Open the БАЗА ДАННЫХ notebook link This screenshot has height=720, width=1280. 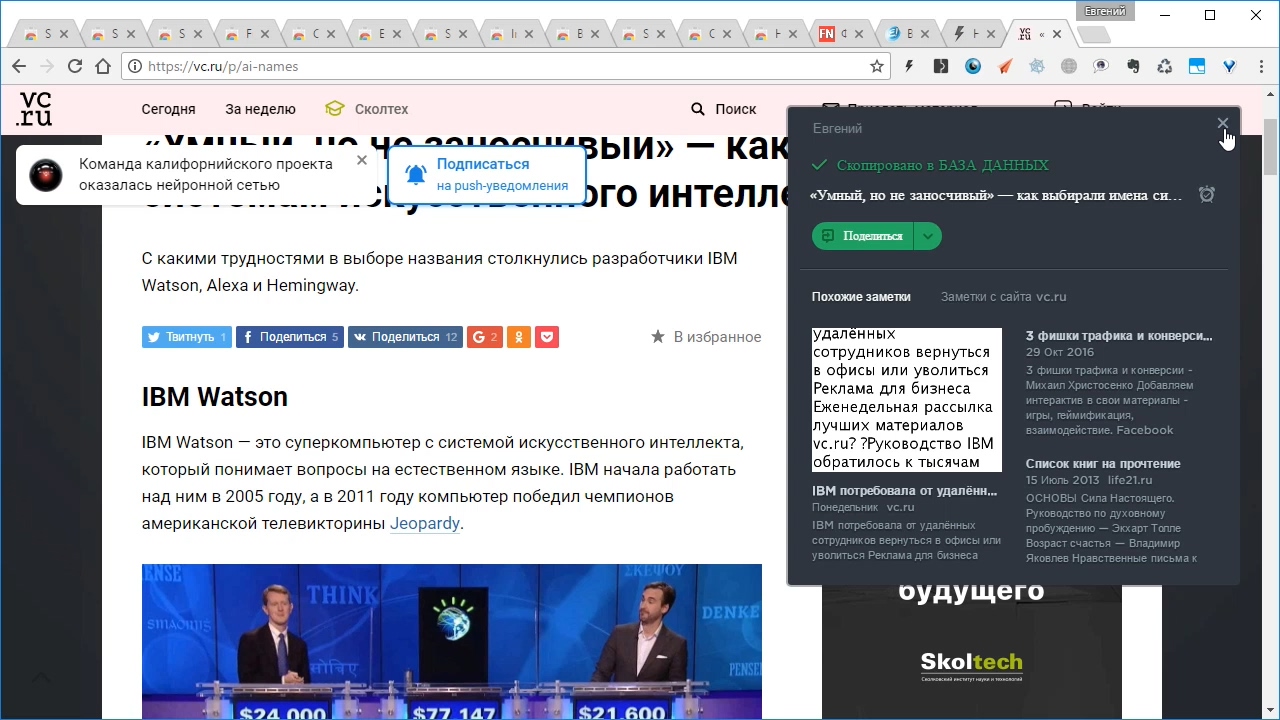(993, 165)
